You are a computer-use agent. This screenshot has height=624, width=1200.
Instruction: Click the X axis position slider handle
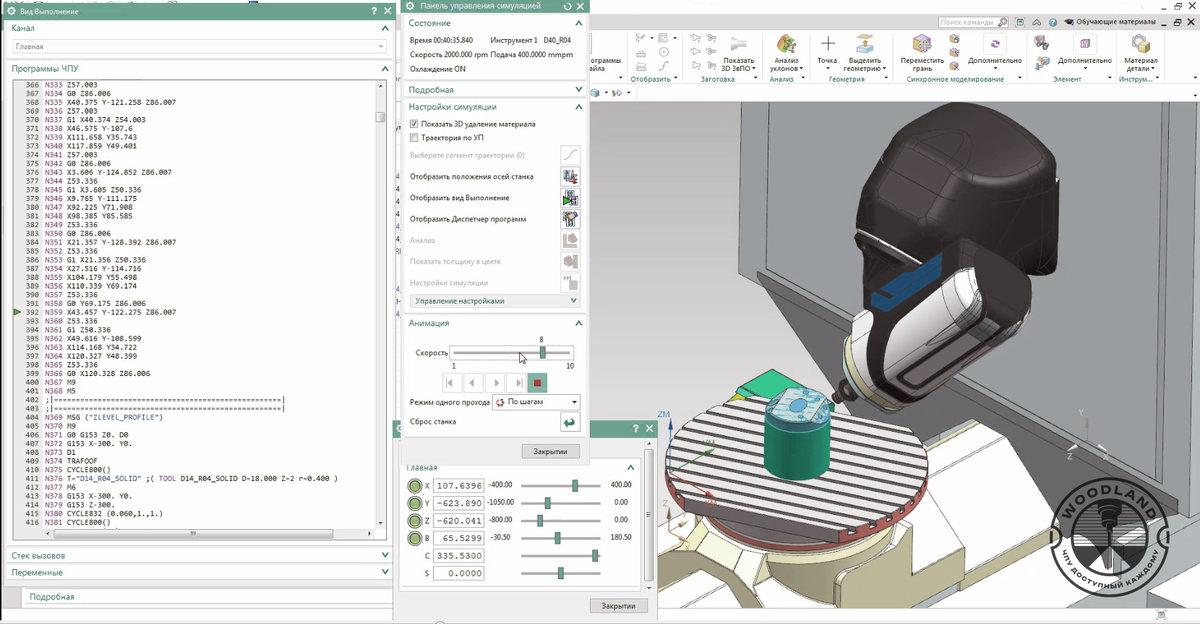pyautogui.click(x=575, y=485)
